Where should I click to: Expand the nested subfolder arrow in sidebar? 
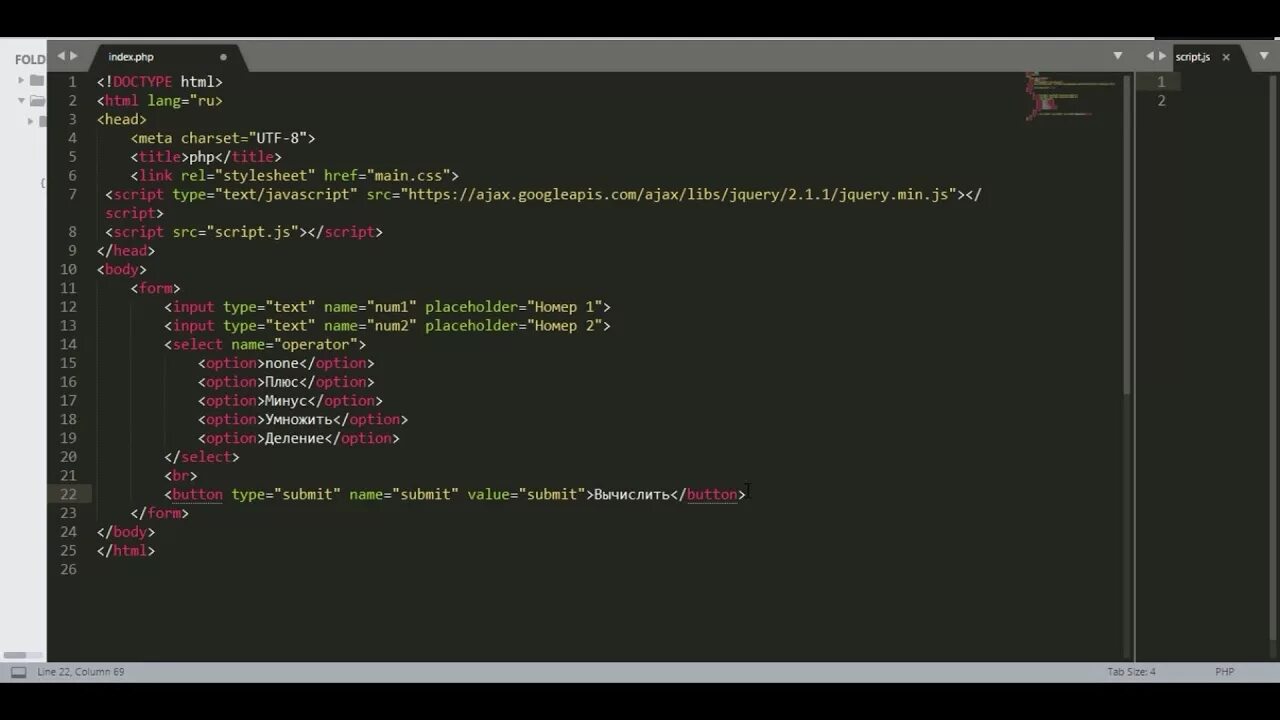coord(30,121)
